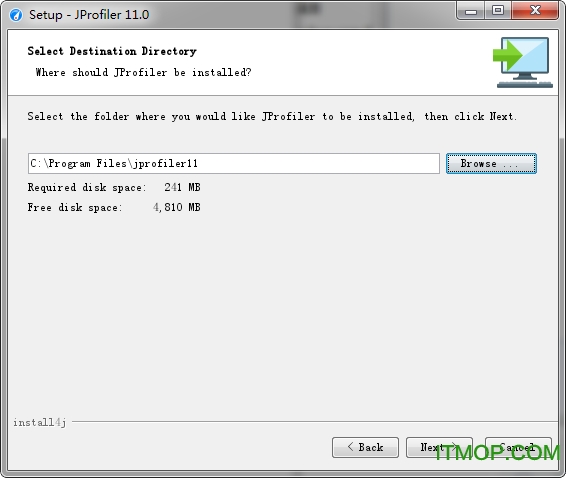
Task: Continue with the Next button
Action: point(439,448)
